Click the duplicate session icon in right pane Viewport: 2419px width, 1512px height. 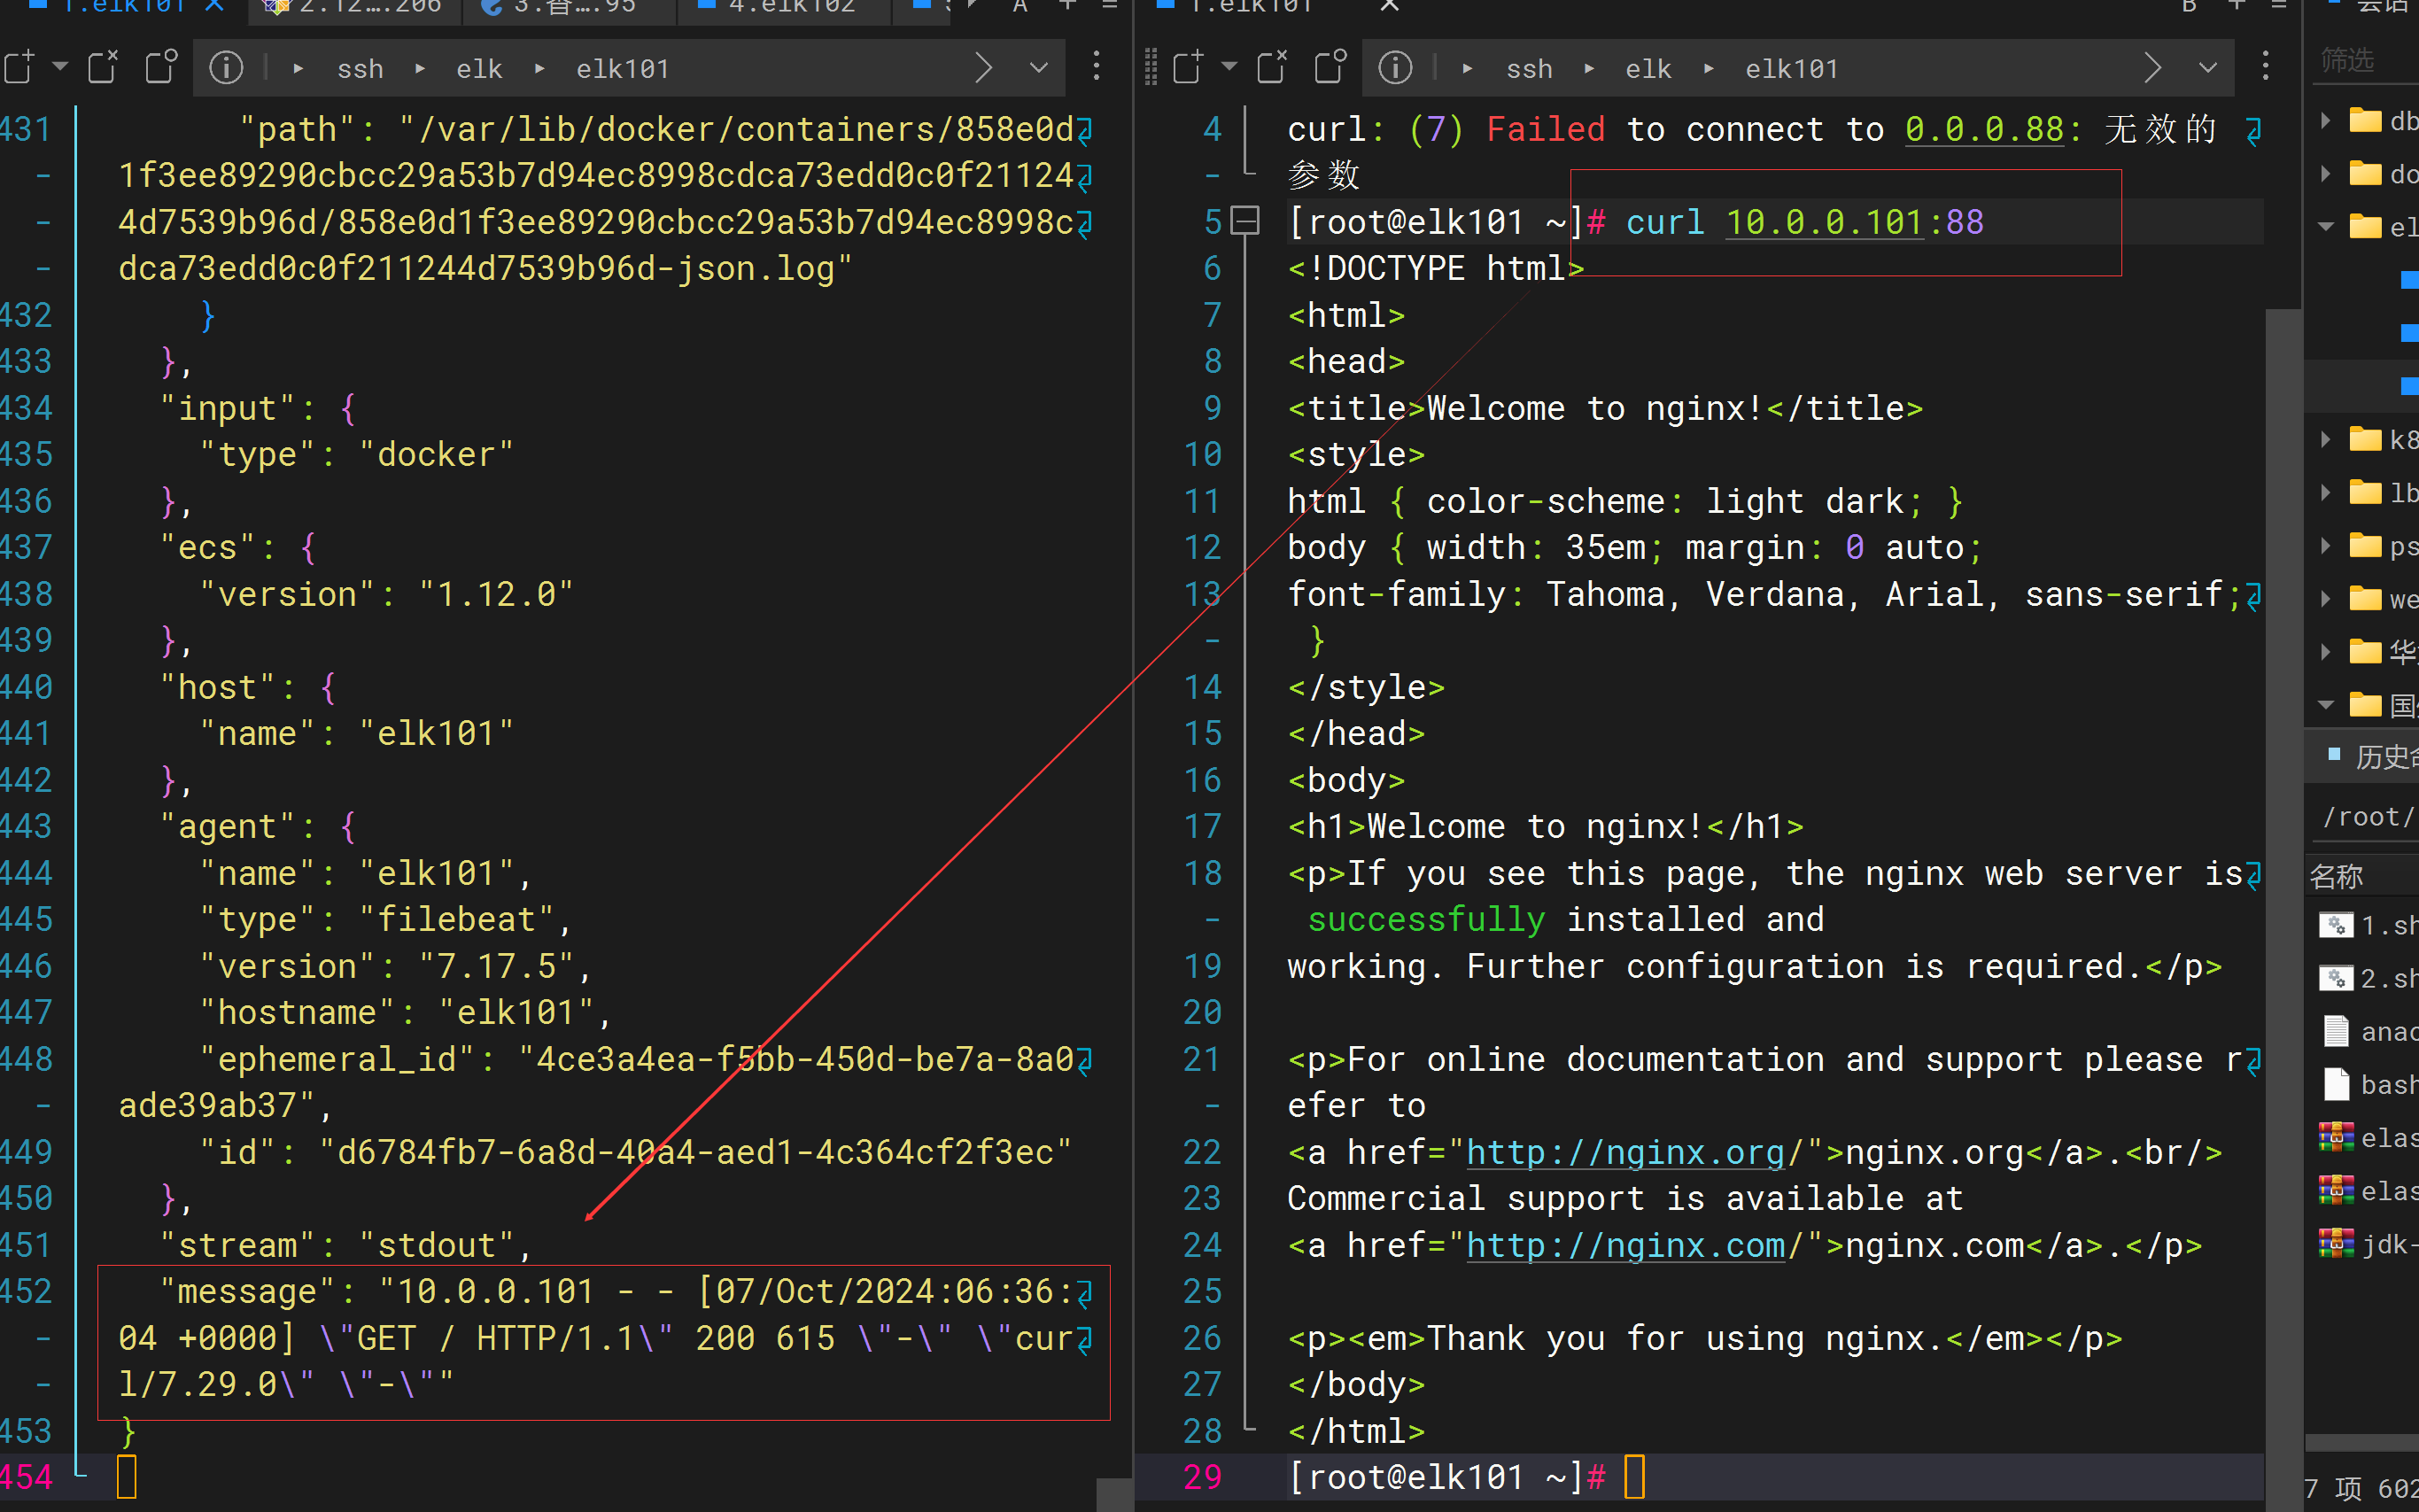(x=1330, y=67)
